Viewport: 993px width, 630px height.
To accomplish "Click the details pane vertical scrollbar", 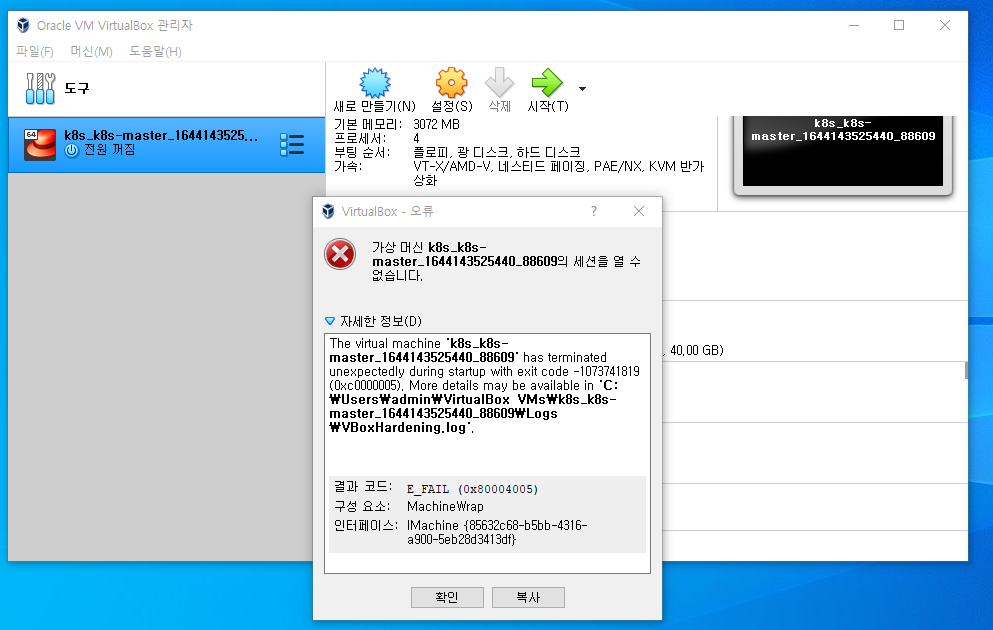I will 966,370.
